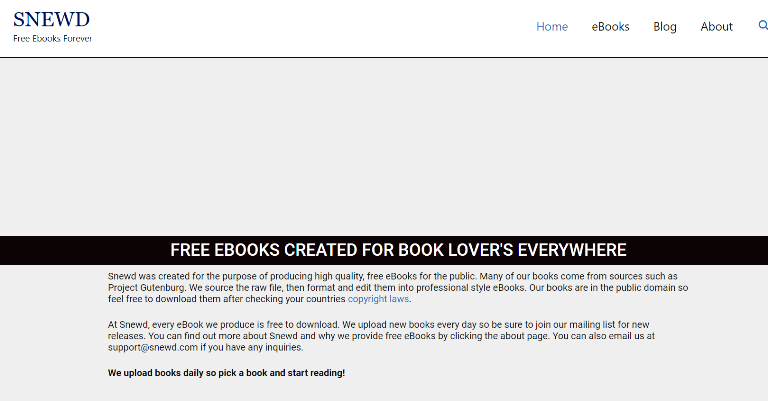Click the 'Project Gutenburg' text in paragraph
This screenshot has height=401, width=768.
tap(146, 287)
